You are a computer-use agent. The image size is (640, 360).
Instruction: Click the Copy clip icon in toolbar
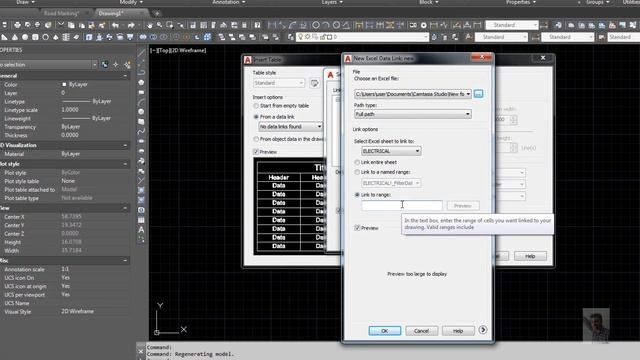point(71,25)
